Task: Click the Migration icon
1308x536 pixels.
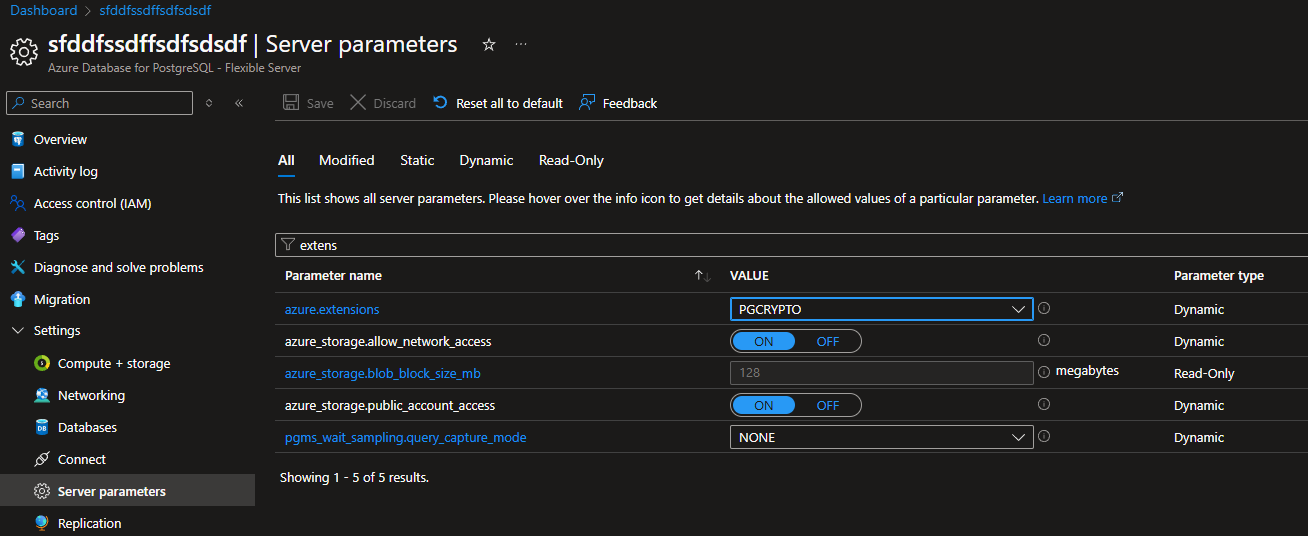Action: click(x=17, y=299)
